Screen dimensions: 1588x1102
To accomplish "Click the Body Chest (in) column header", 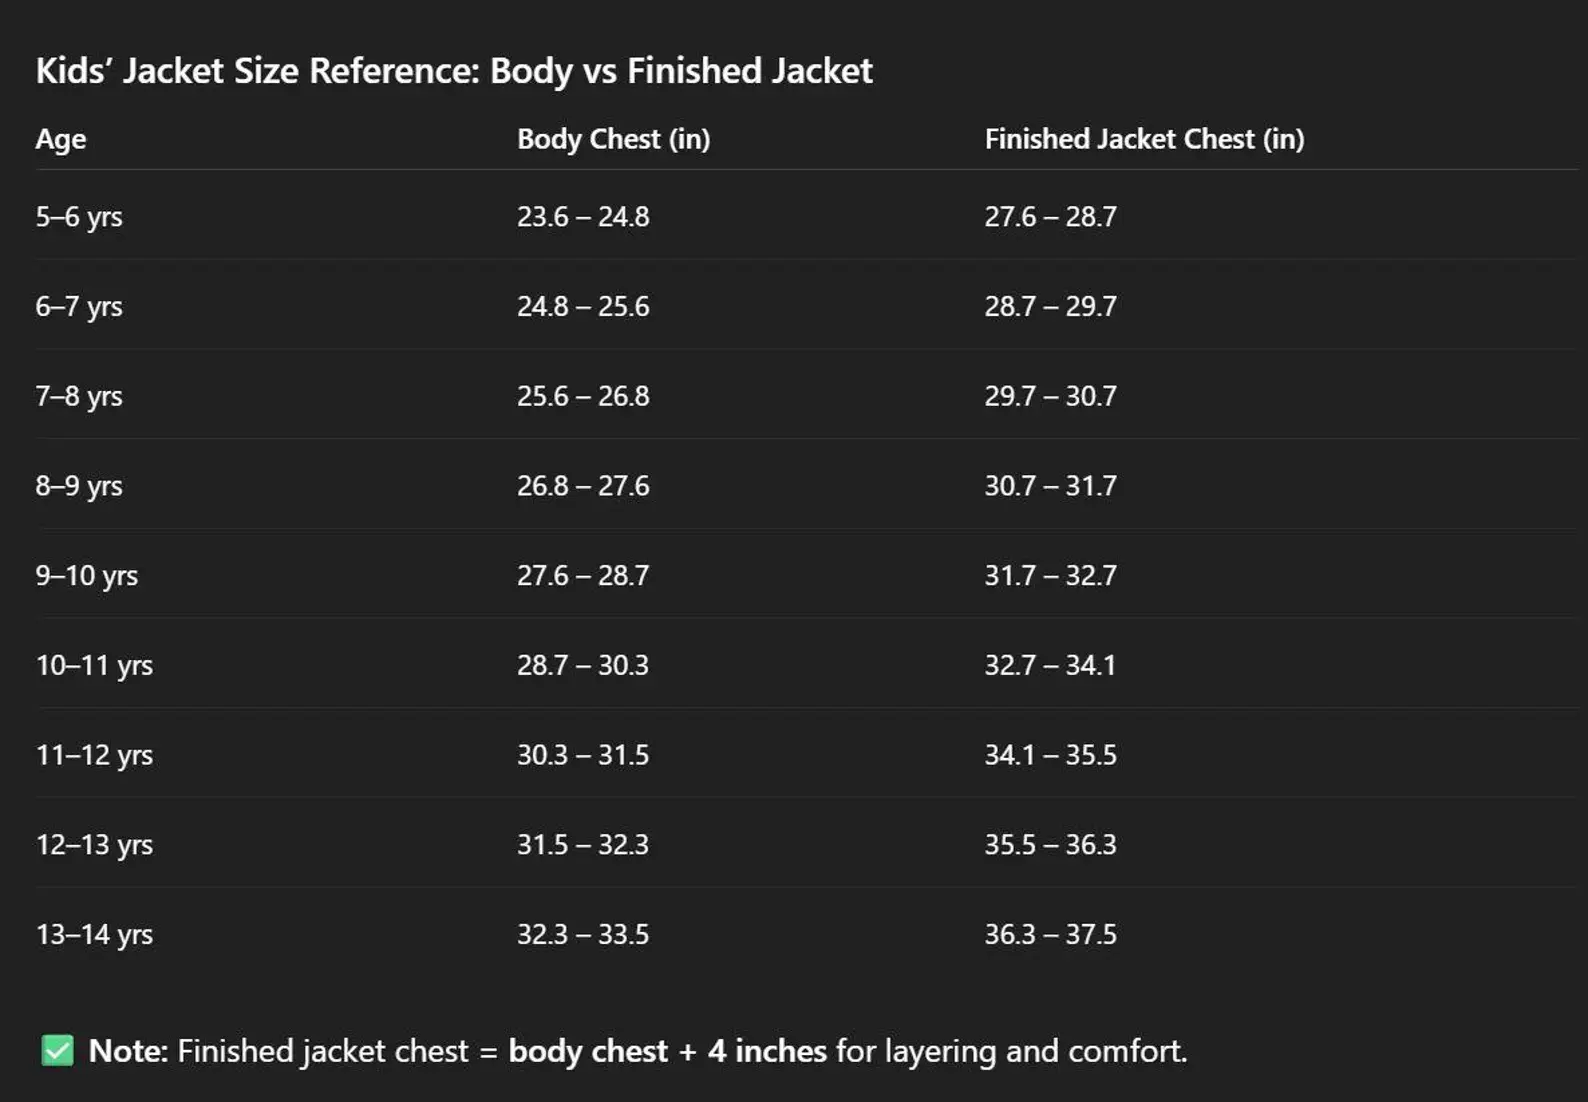I will click(613, 139).
